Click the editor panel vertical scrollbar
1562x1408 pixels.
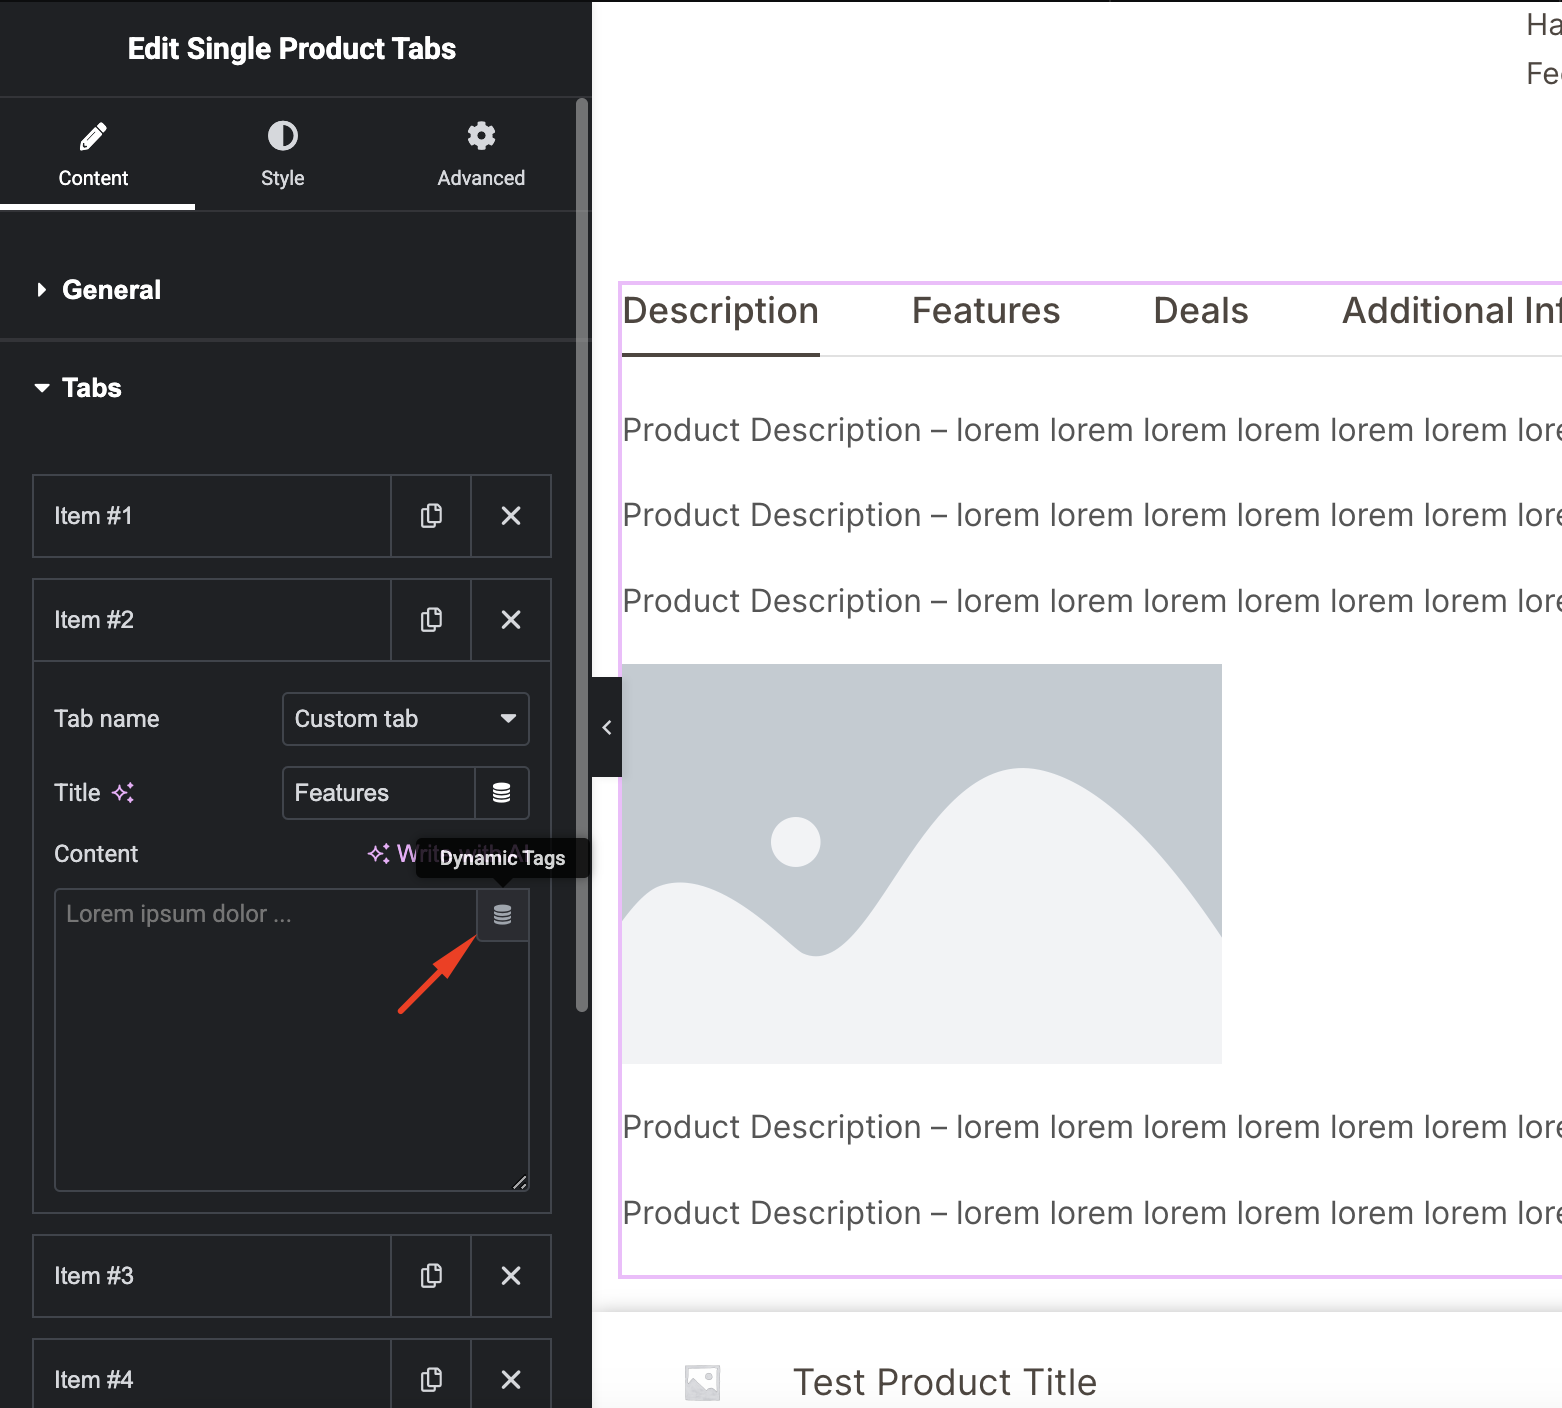[x=582, y=555]
